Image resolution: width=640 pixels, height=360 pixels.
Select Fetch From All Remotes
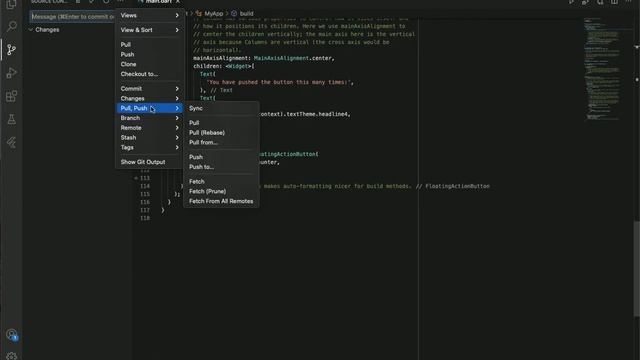pos(221,201)
